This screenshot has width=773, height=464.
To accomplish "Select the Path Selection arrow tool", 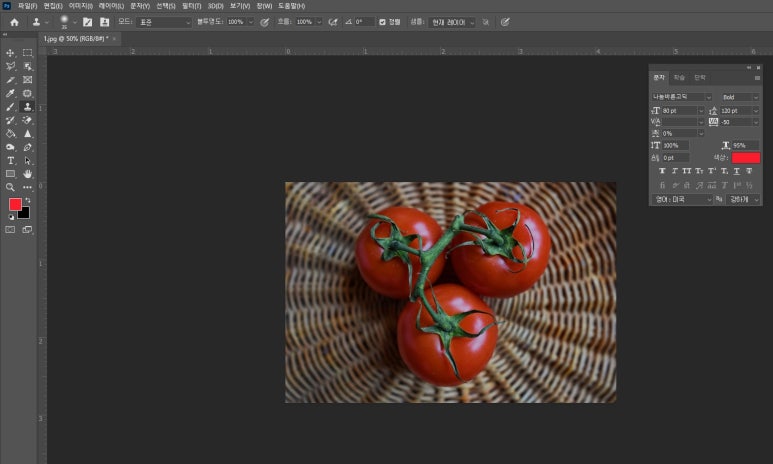I will pyautogui.click(x=28, y=160).
